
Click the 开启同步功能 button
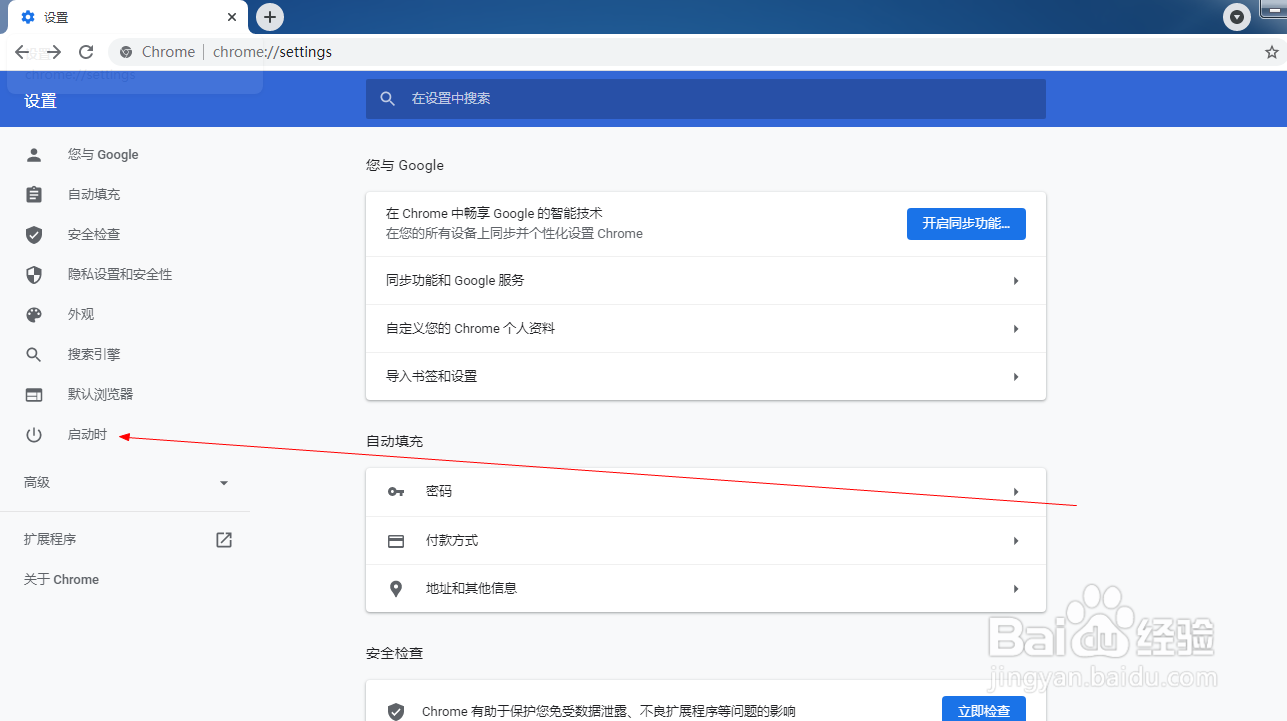(966, 224)
